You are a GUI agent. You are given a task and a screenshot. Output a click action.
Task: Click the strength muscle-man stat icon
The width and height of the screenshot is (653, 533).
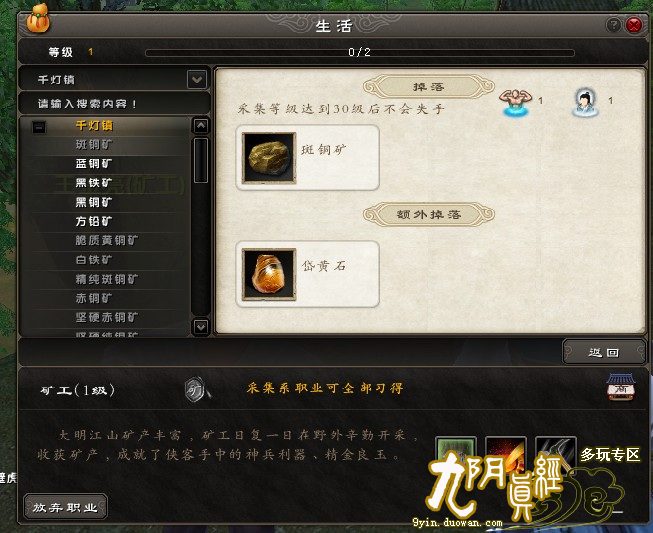tap(516, 102)
